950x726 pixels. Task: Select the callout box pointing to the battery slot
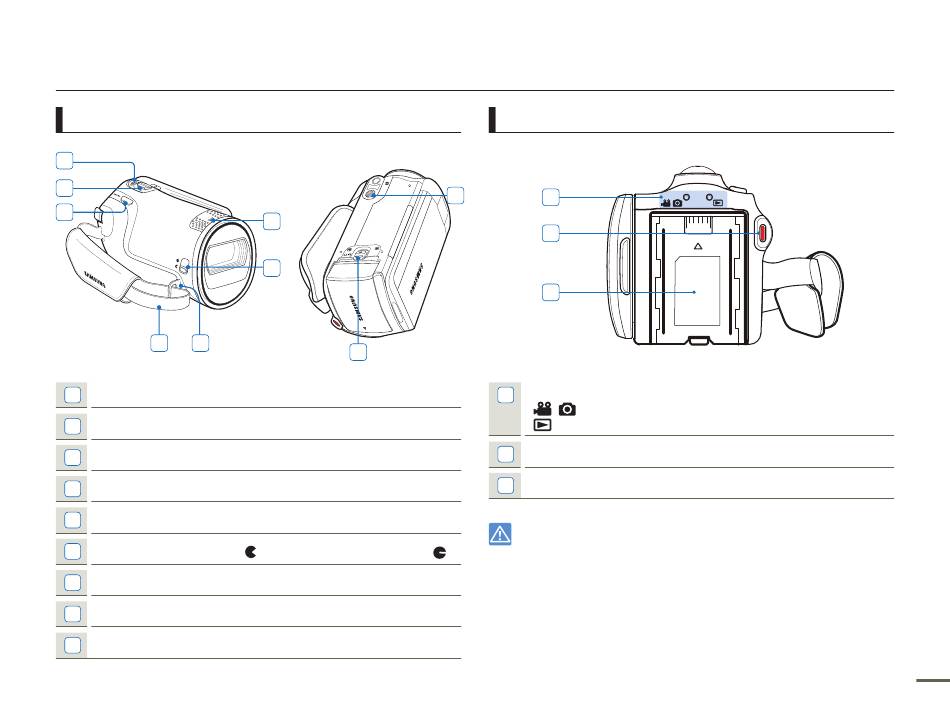click(x=550, y=292)
